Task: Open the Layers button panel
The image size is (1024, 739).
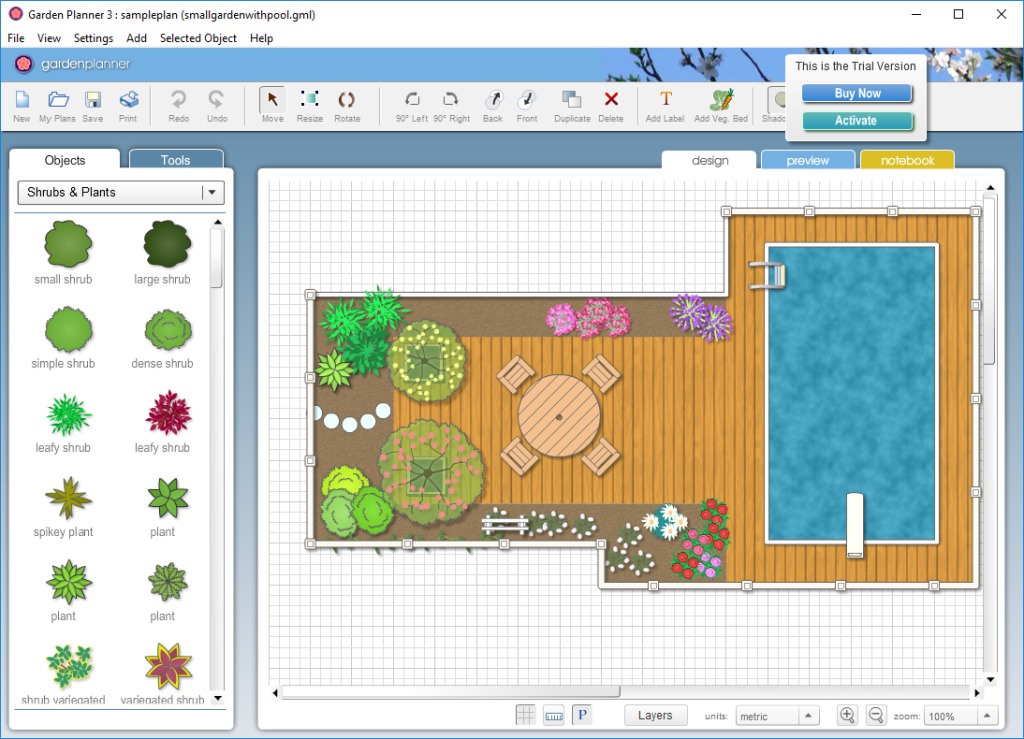Action: (655, 715)
